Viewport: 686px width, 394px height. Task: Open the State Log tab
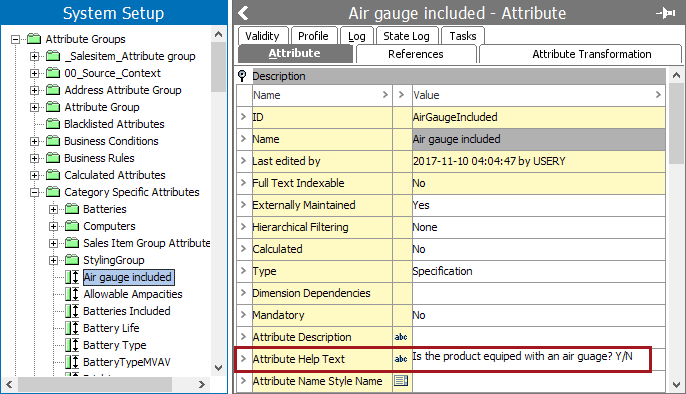406,36
